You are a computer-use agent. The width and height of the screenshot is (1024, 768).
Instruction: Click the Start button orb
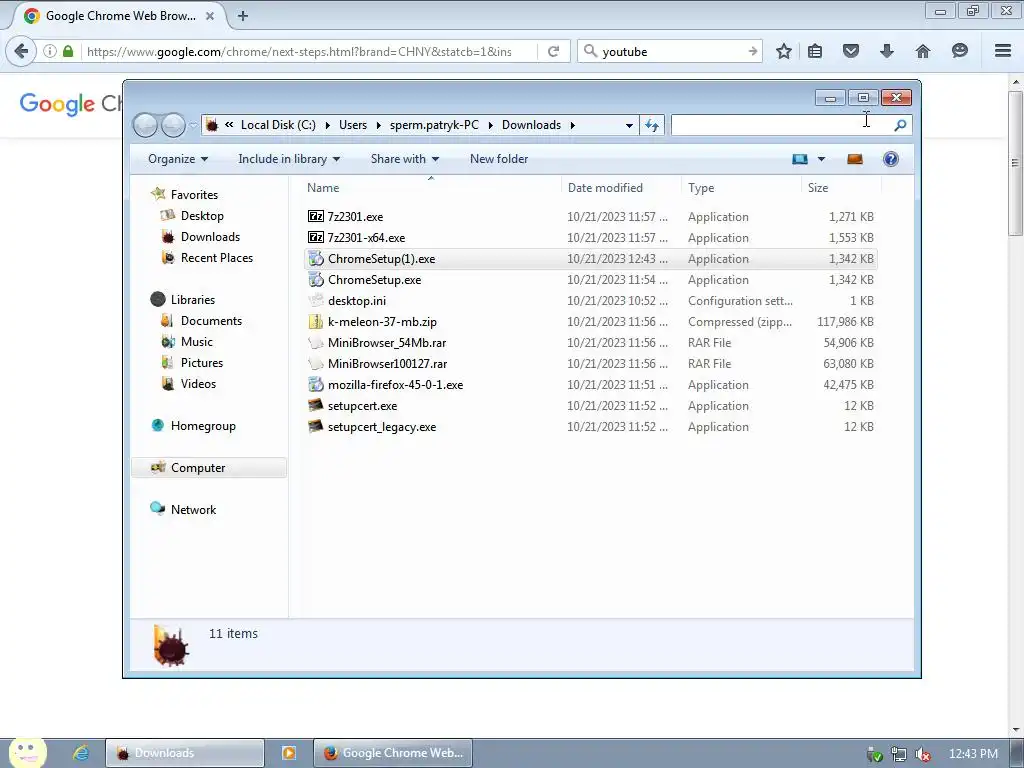27,752
